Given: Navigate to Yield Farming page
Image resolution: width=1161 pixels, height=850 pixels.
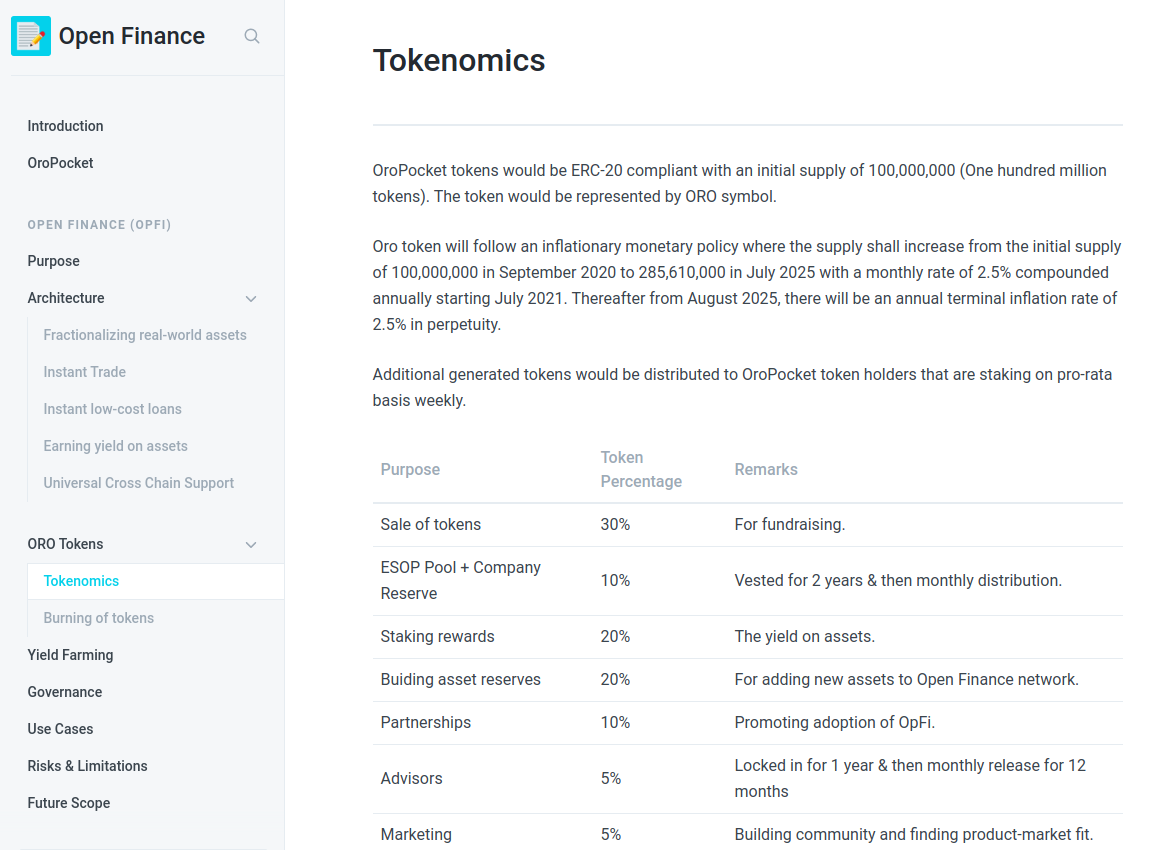Looking at the screenshot, I should (x=70, y=655).
